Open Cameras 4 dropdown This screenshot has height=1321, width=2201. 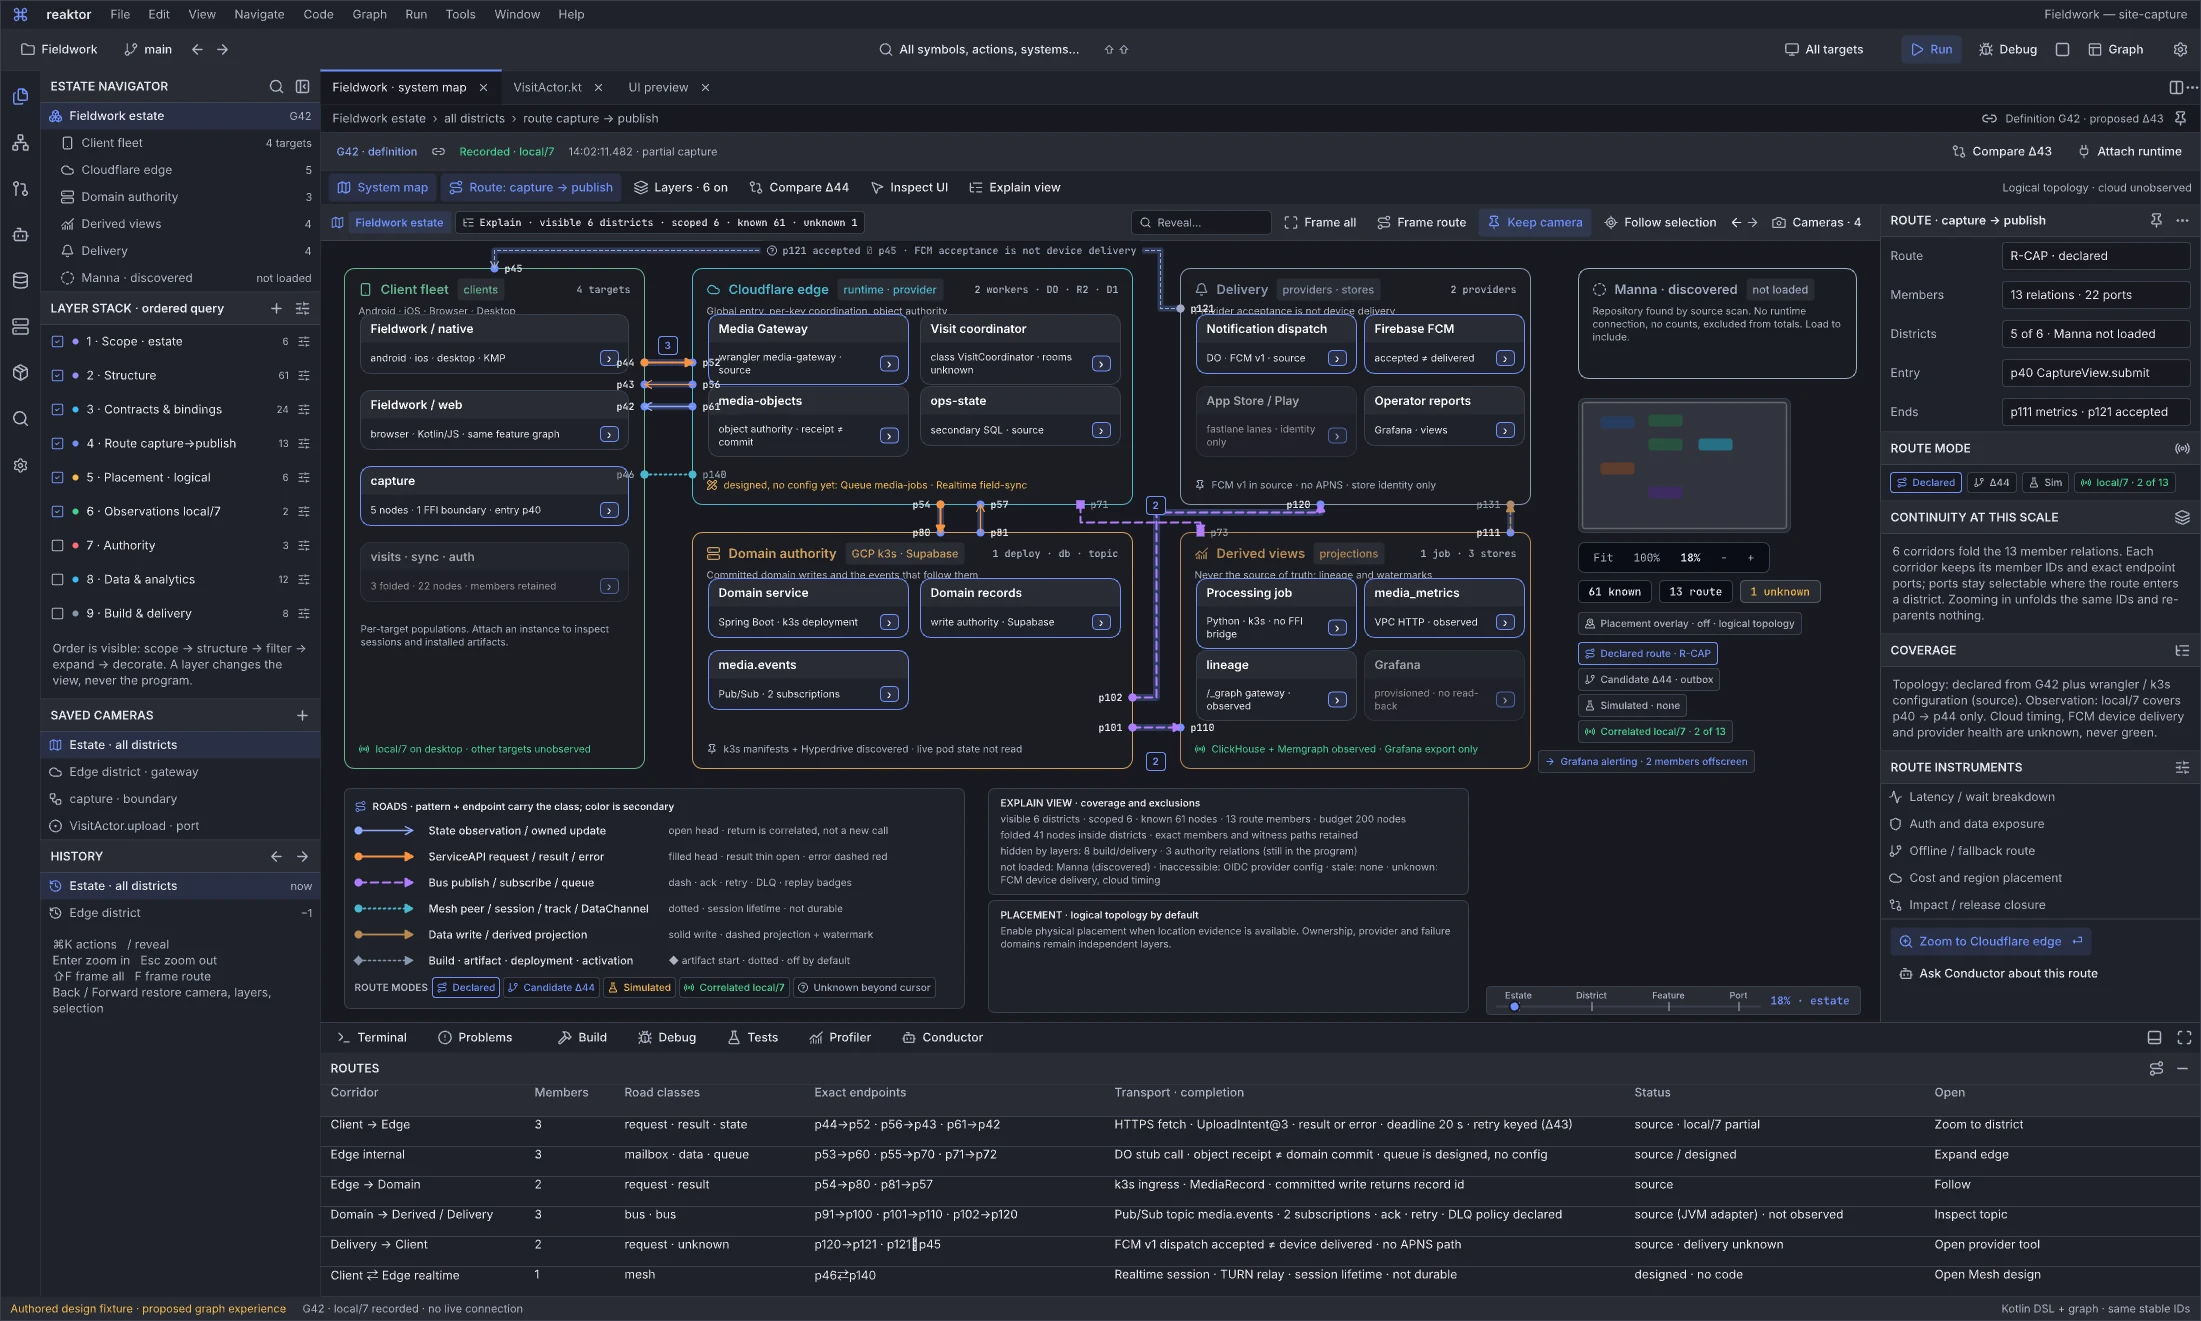(x=1816, y=222)
